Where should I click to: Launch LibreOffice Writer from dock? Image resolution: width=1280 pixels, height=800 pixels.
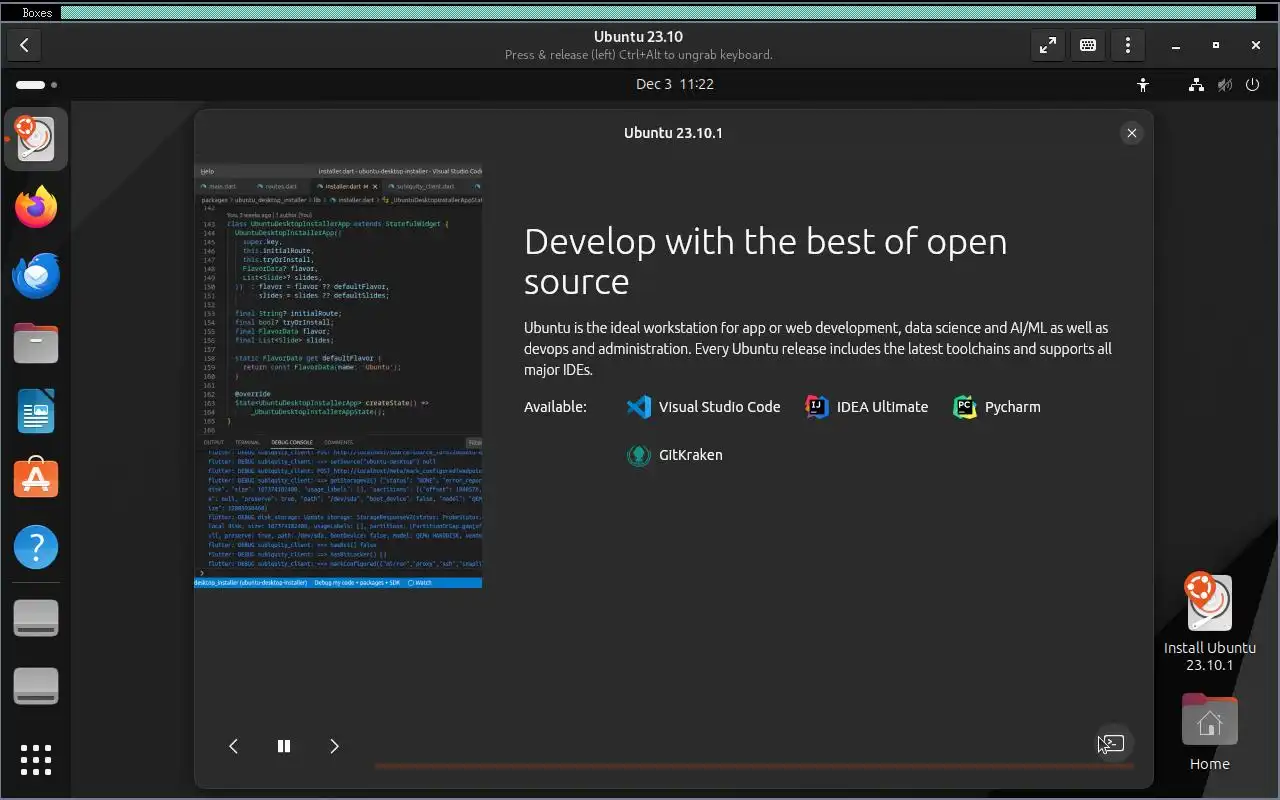coord(36,411)
